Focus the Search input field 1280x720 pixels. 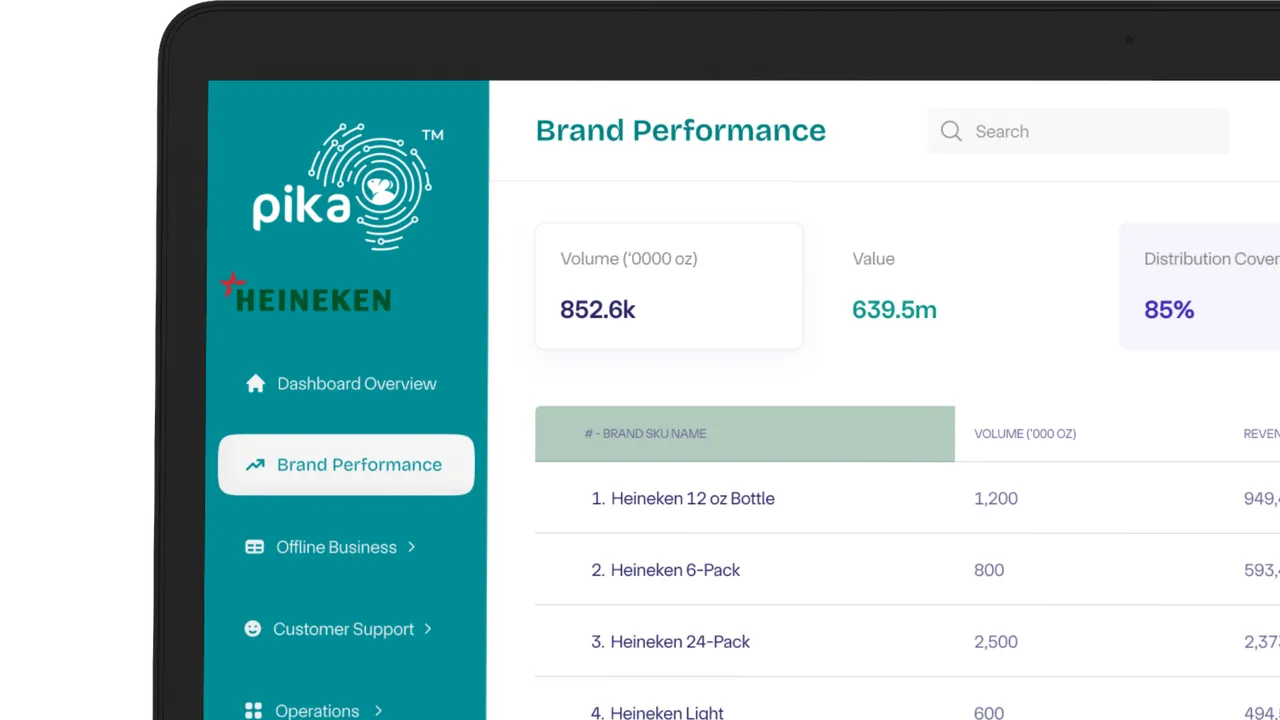click(1078, 131)
